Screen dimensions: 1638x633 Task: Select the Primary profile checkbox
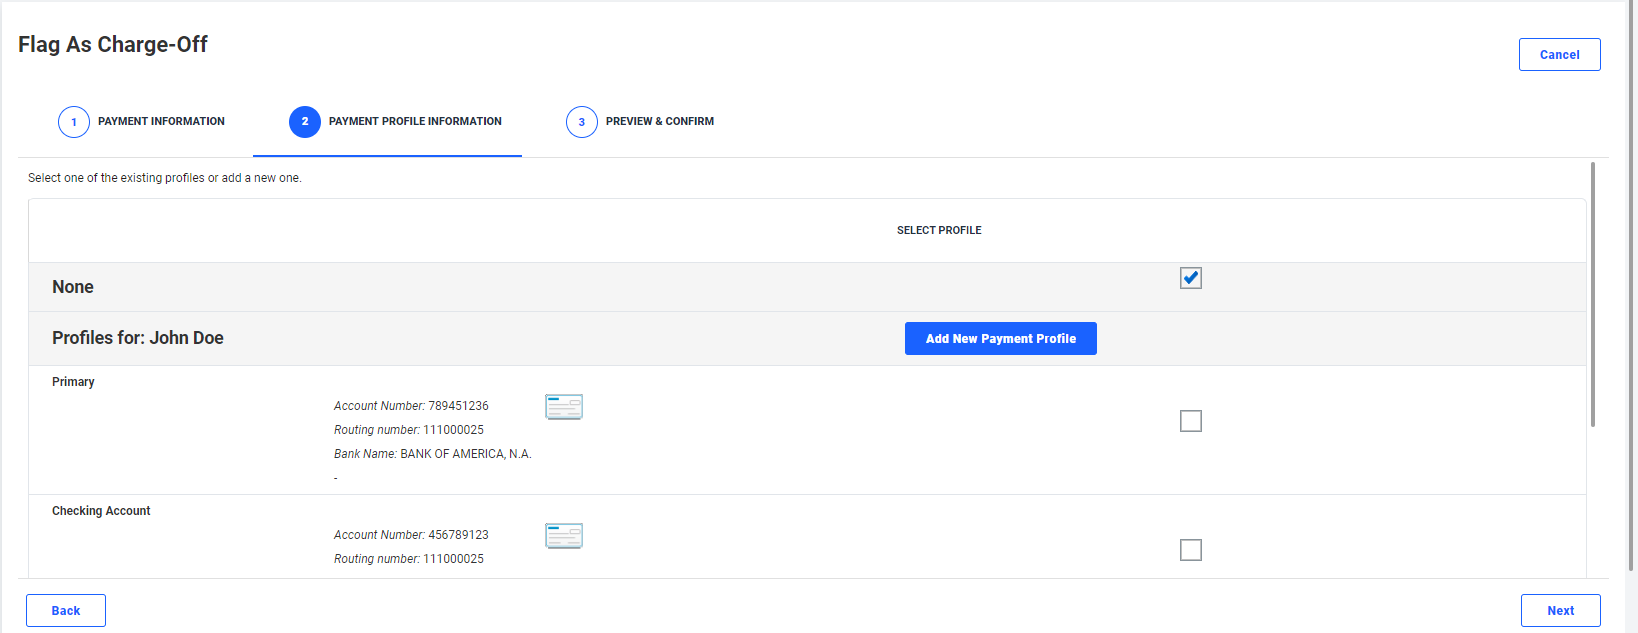click(1191, 421)
